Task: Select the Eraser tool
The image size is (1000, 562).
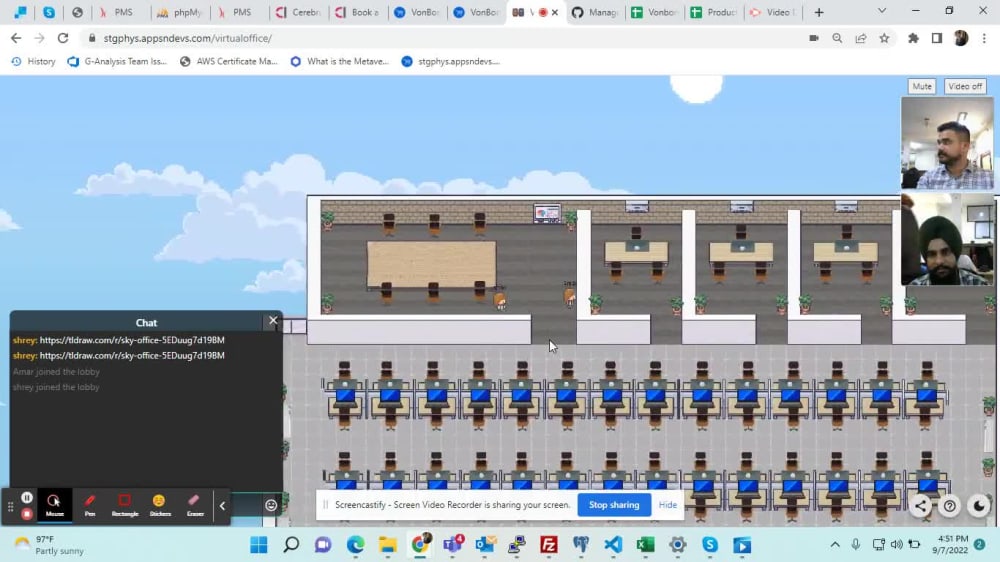Action: [195, 505]
